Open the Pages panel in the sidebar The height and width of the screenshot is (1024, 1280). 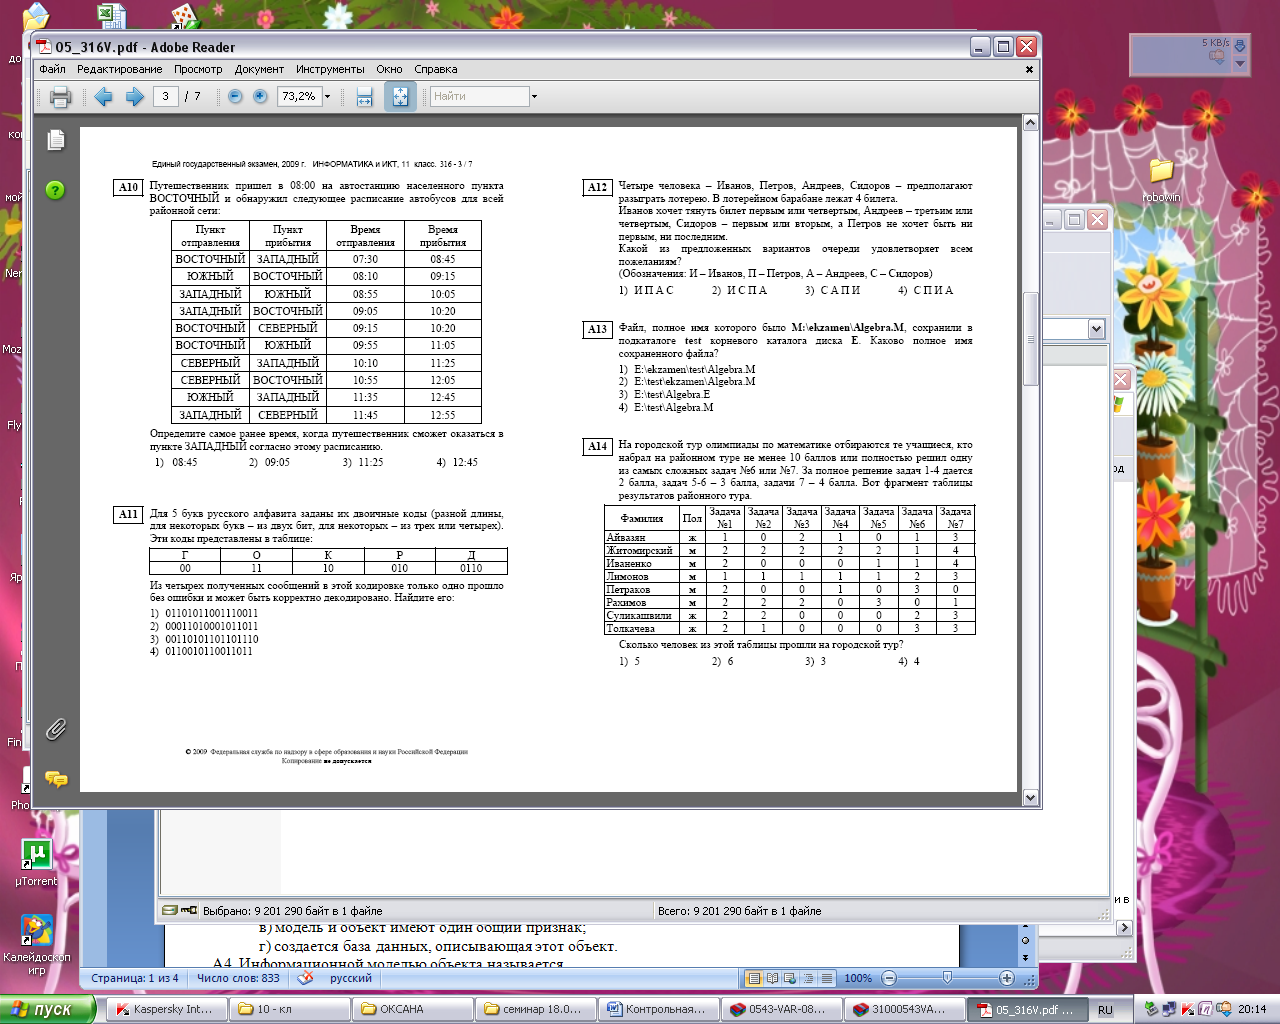click(56, 140)
